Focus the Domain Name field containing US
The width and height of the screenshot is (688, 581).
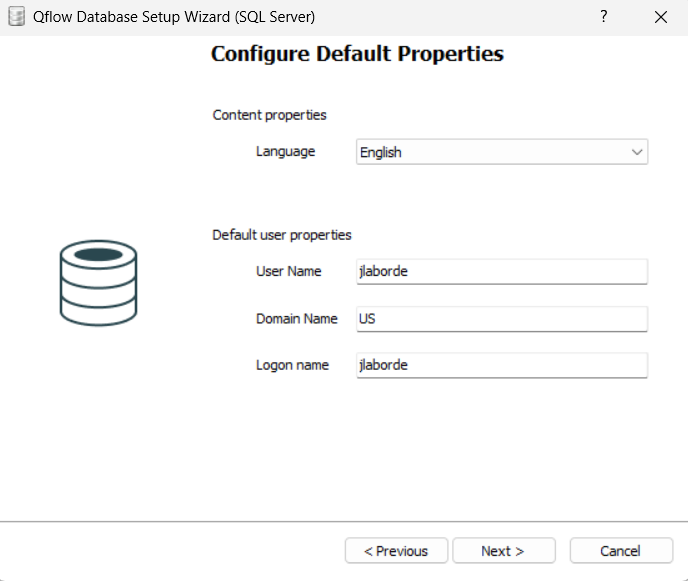click(x=502, y=319)
